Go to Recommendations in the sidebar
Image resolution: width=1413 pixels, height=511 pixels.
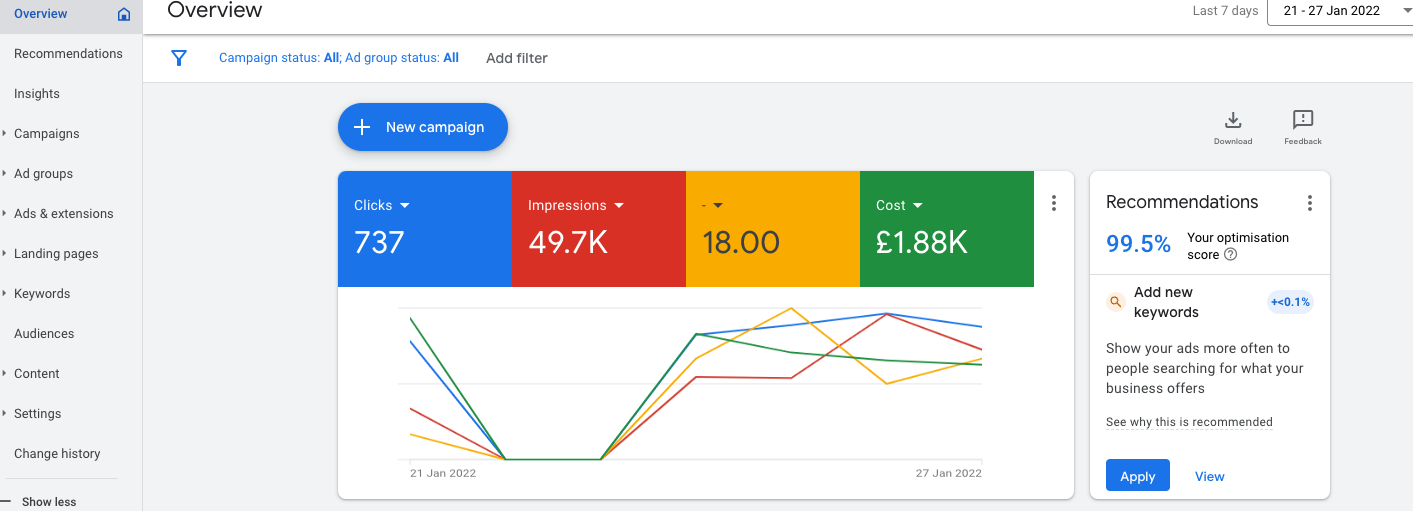point(68,54)
